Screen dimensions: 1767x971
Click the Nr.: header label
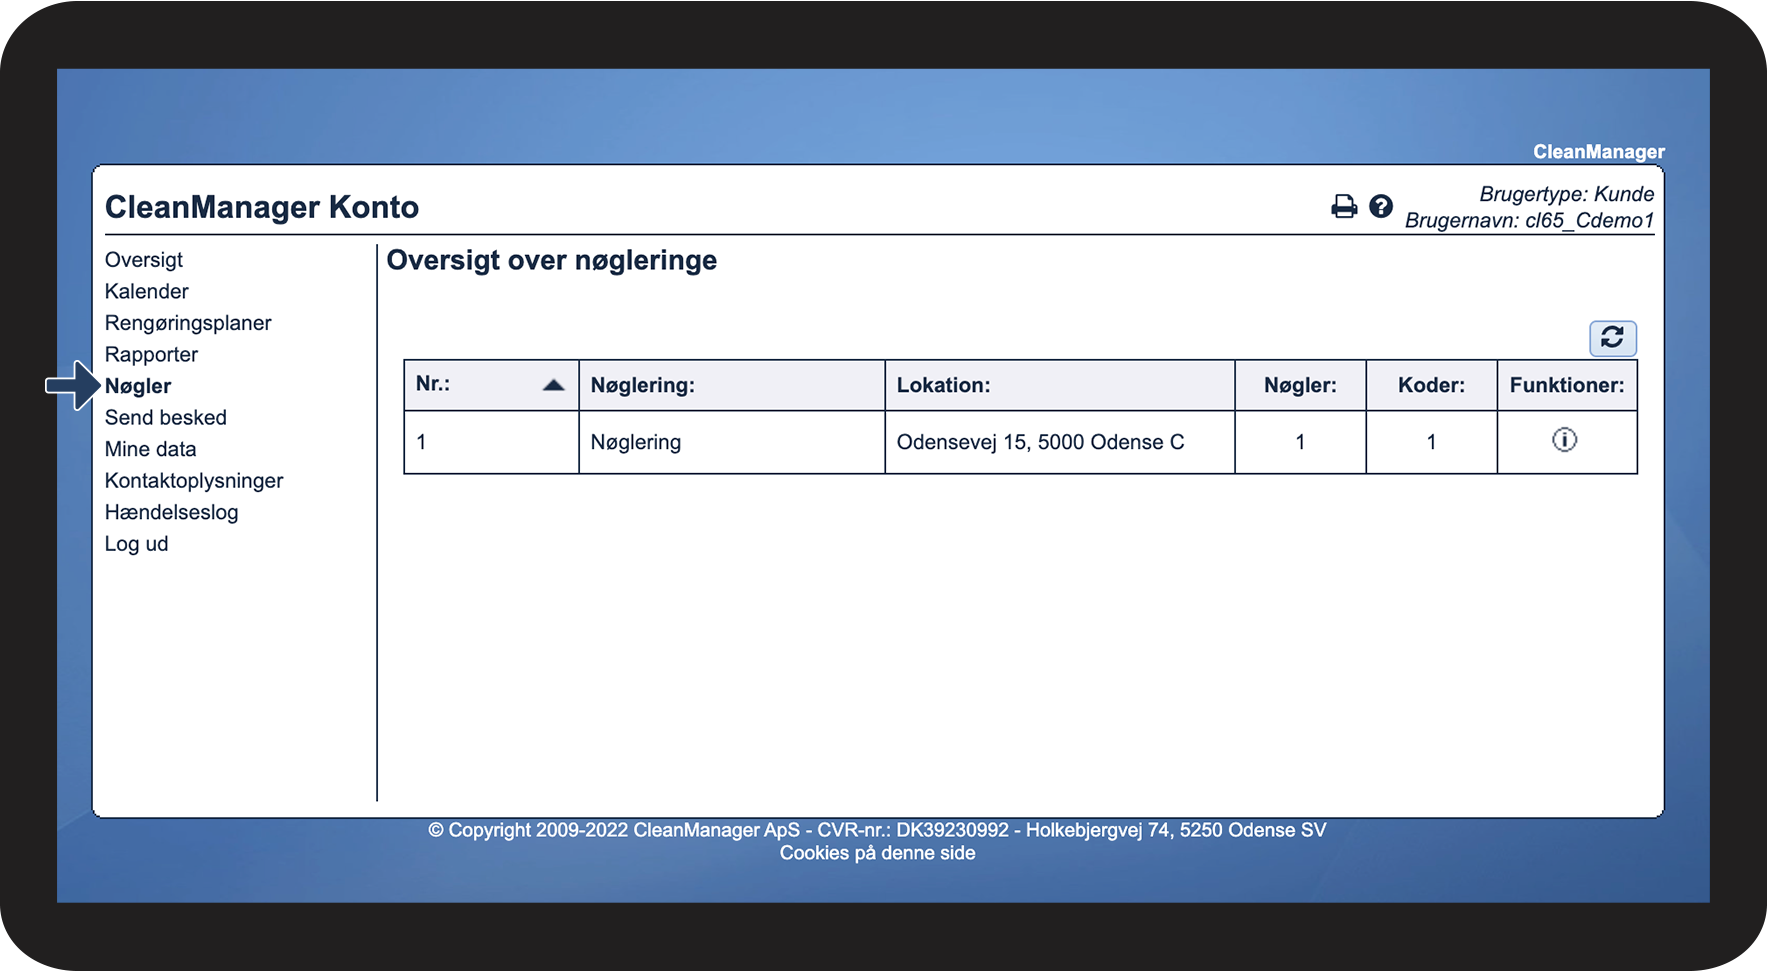coord(433,384)
